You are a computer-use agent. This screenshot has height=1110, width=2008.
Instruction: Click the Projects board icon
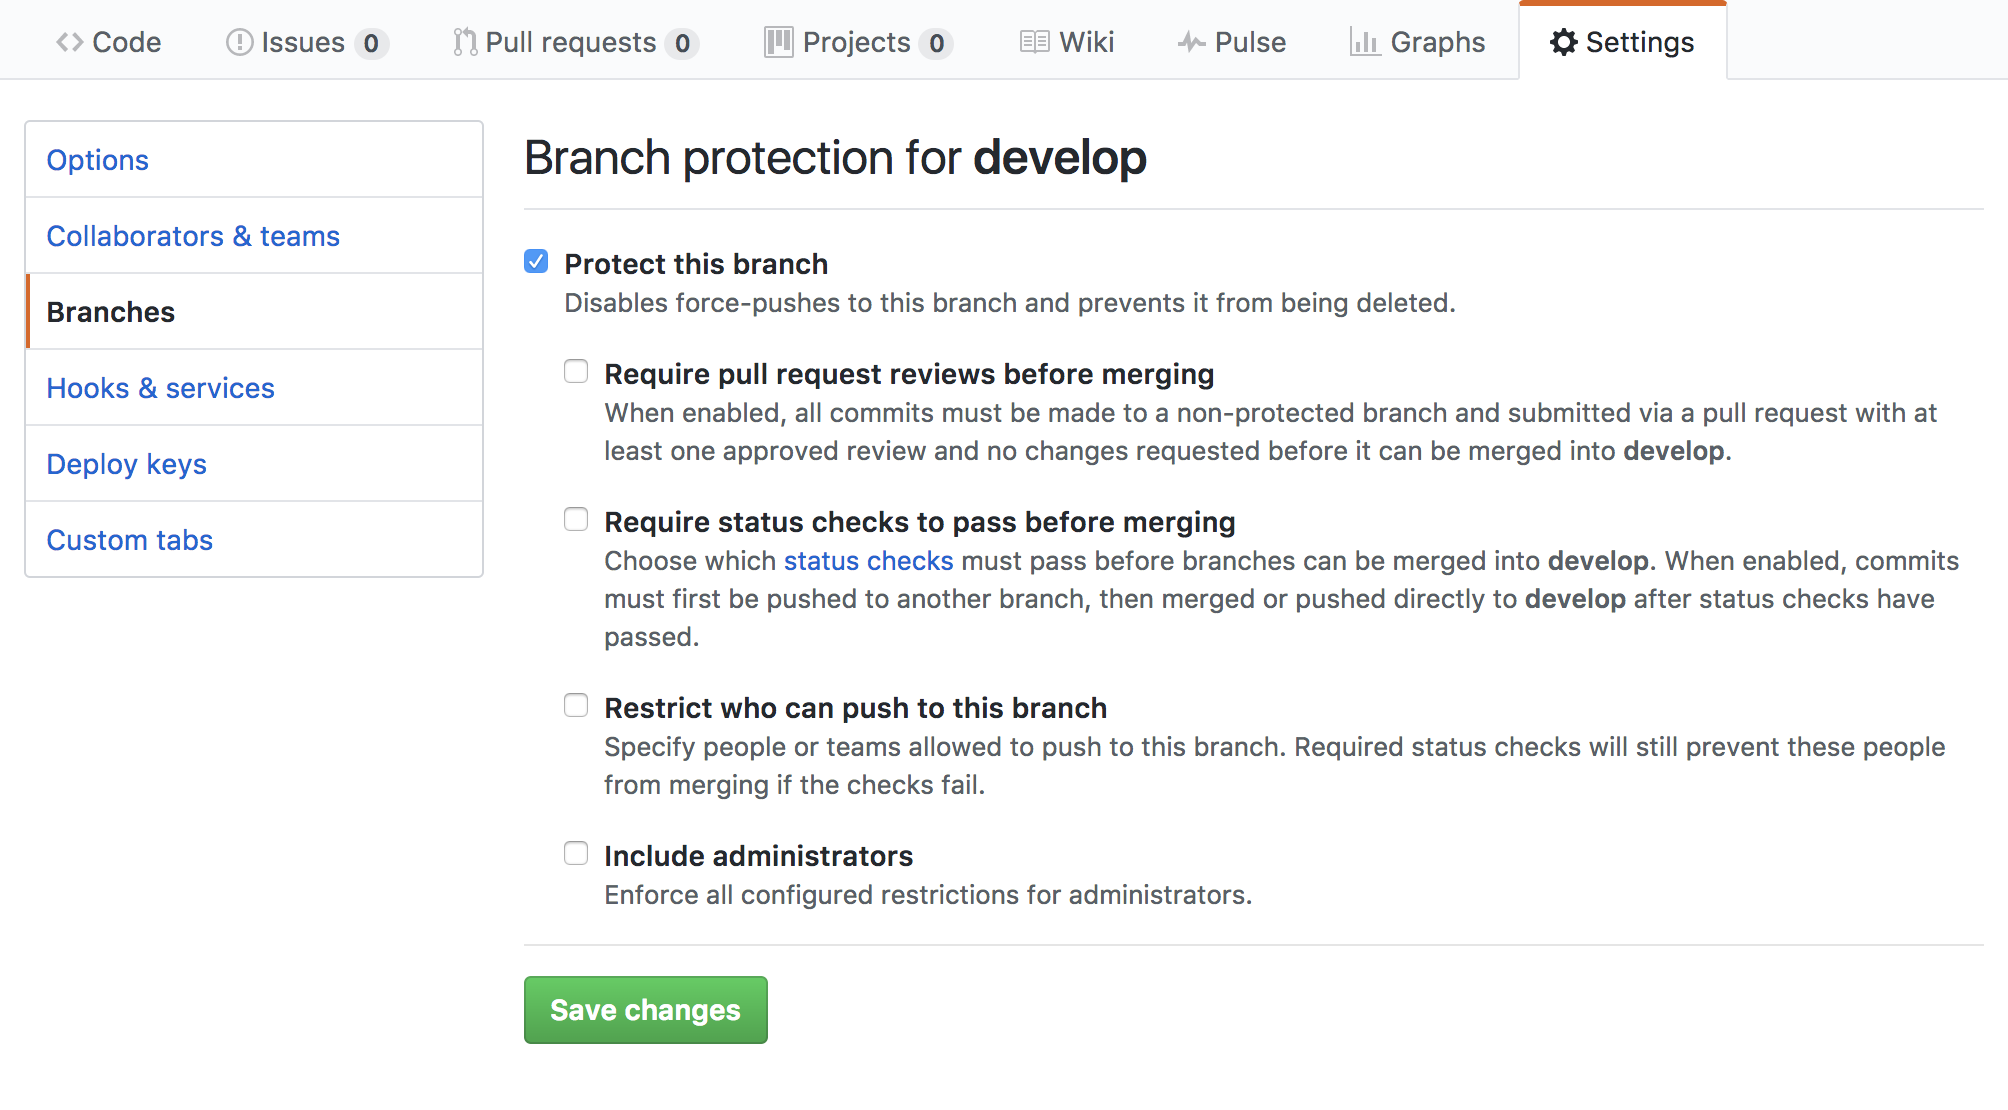point(778,42)
